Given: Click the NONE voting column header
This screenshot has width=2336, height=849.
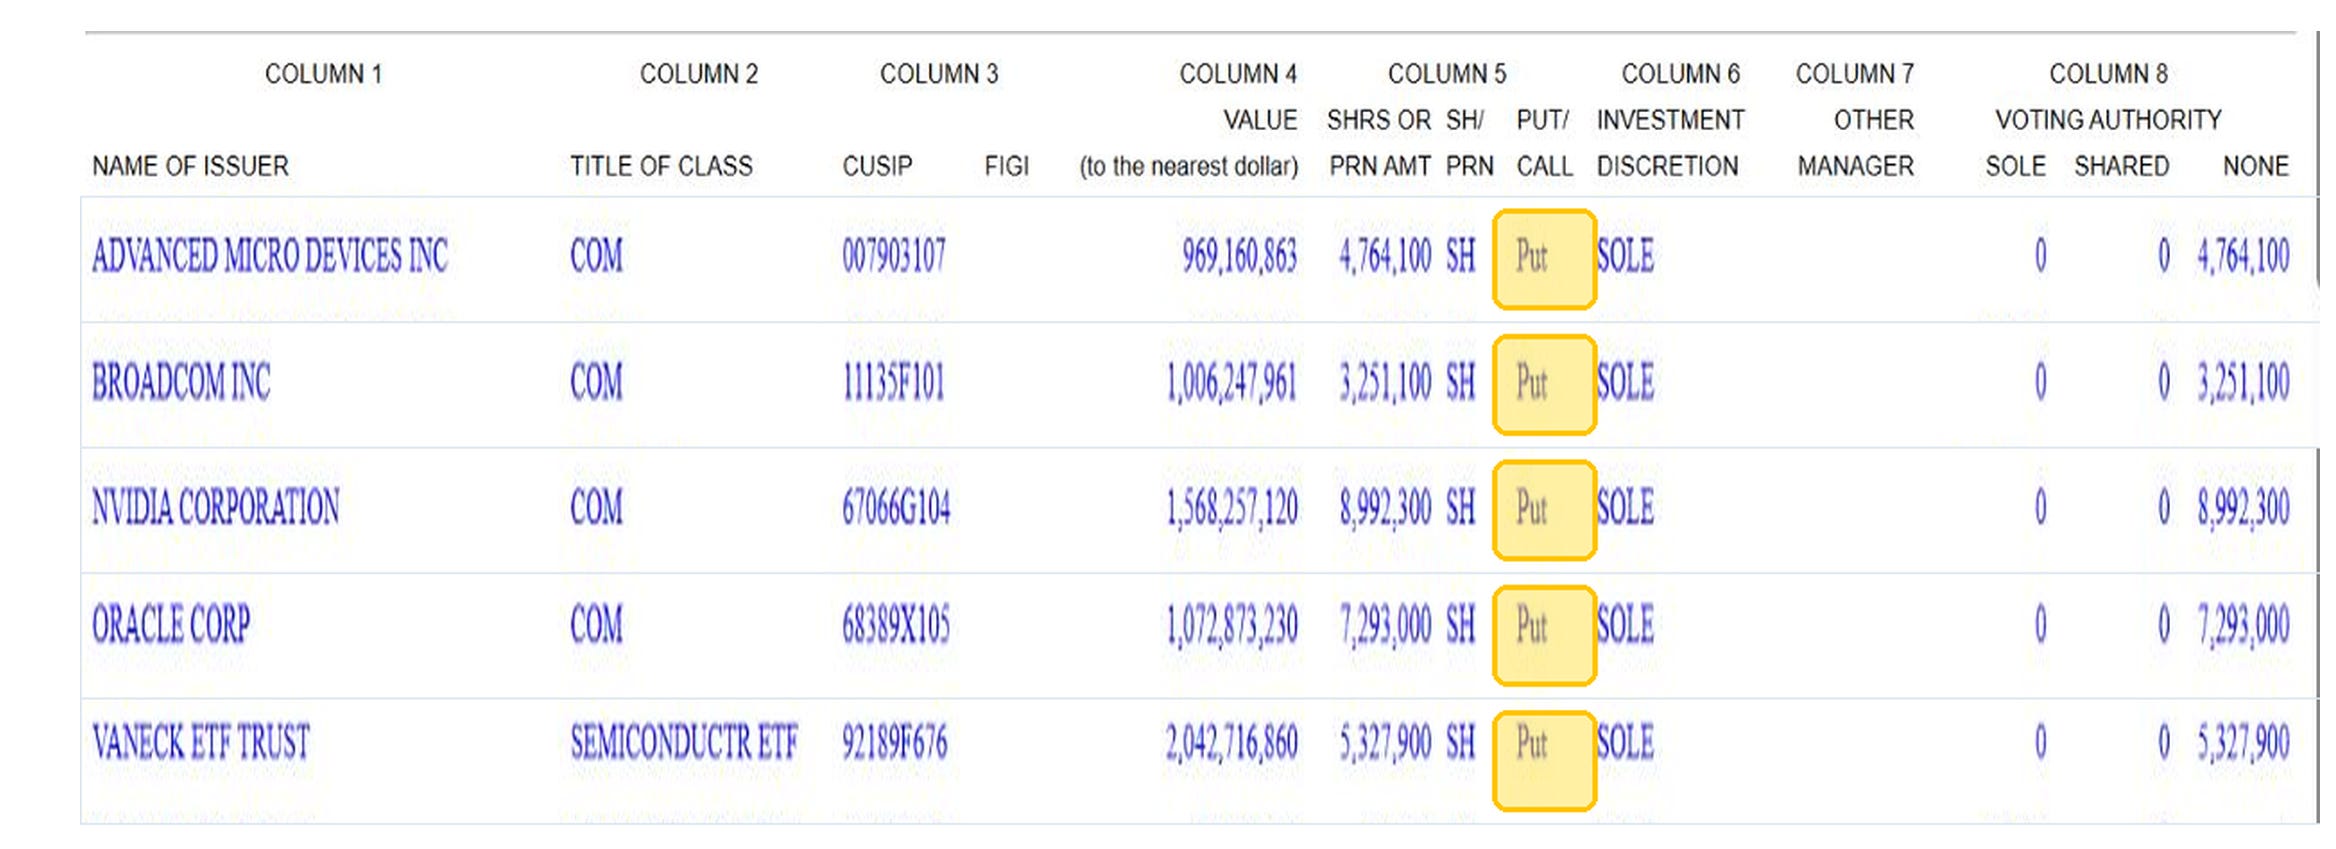Looking at the screenshot, I should pyautogui.click(x=2256, y=166).
